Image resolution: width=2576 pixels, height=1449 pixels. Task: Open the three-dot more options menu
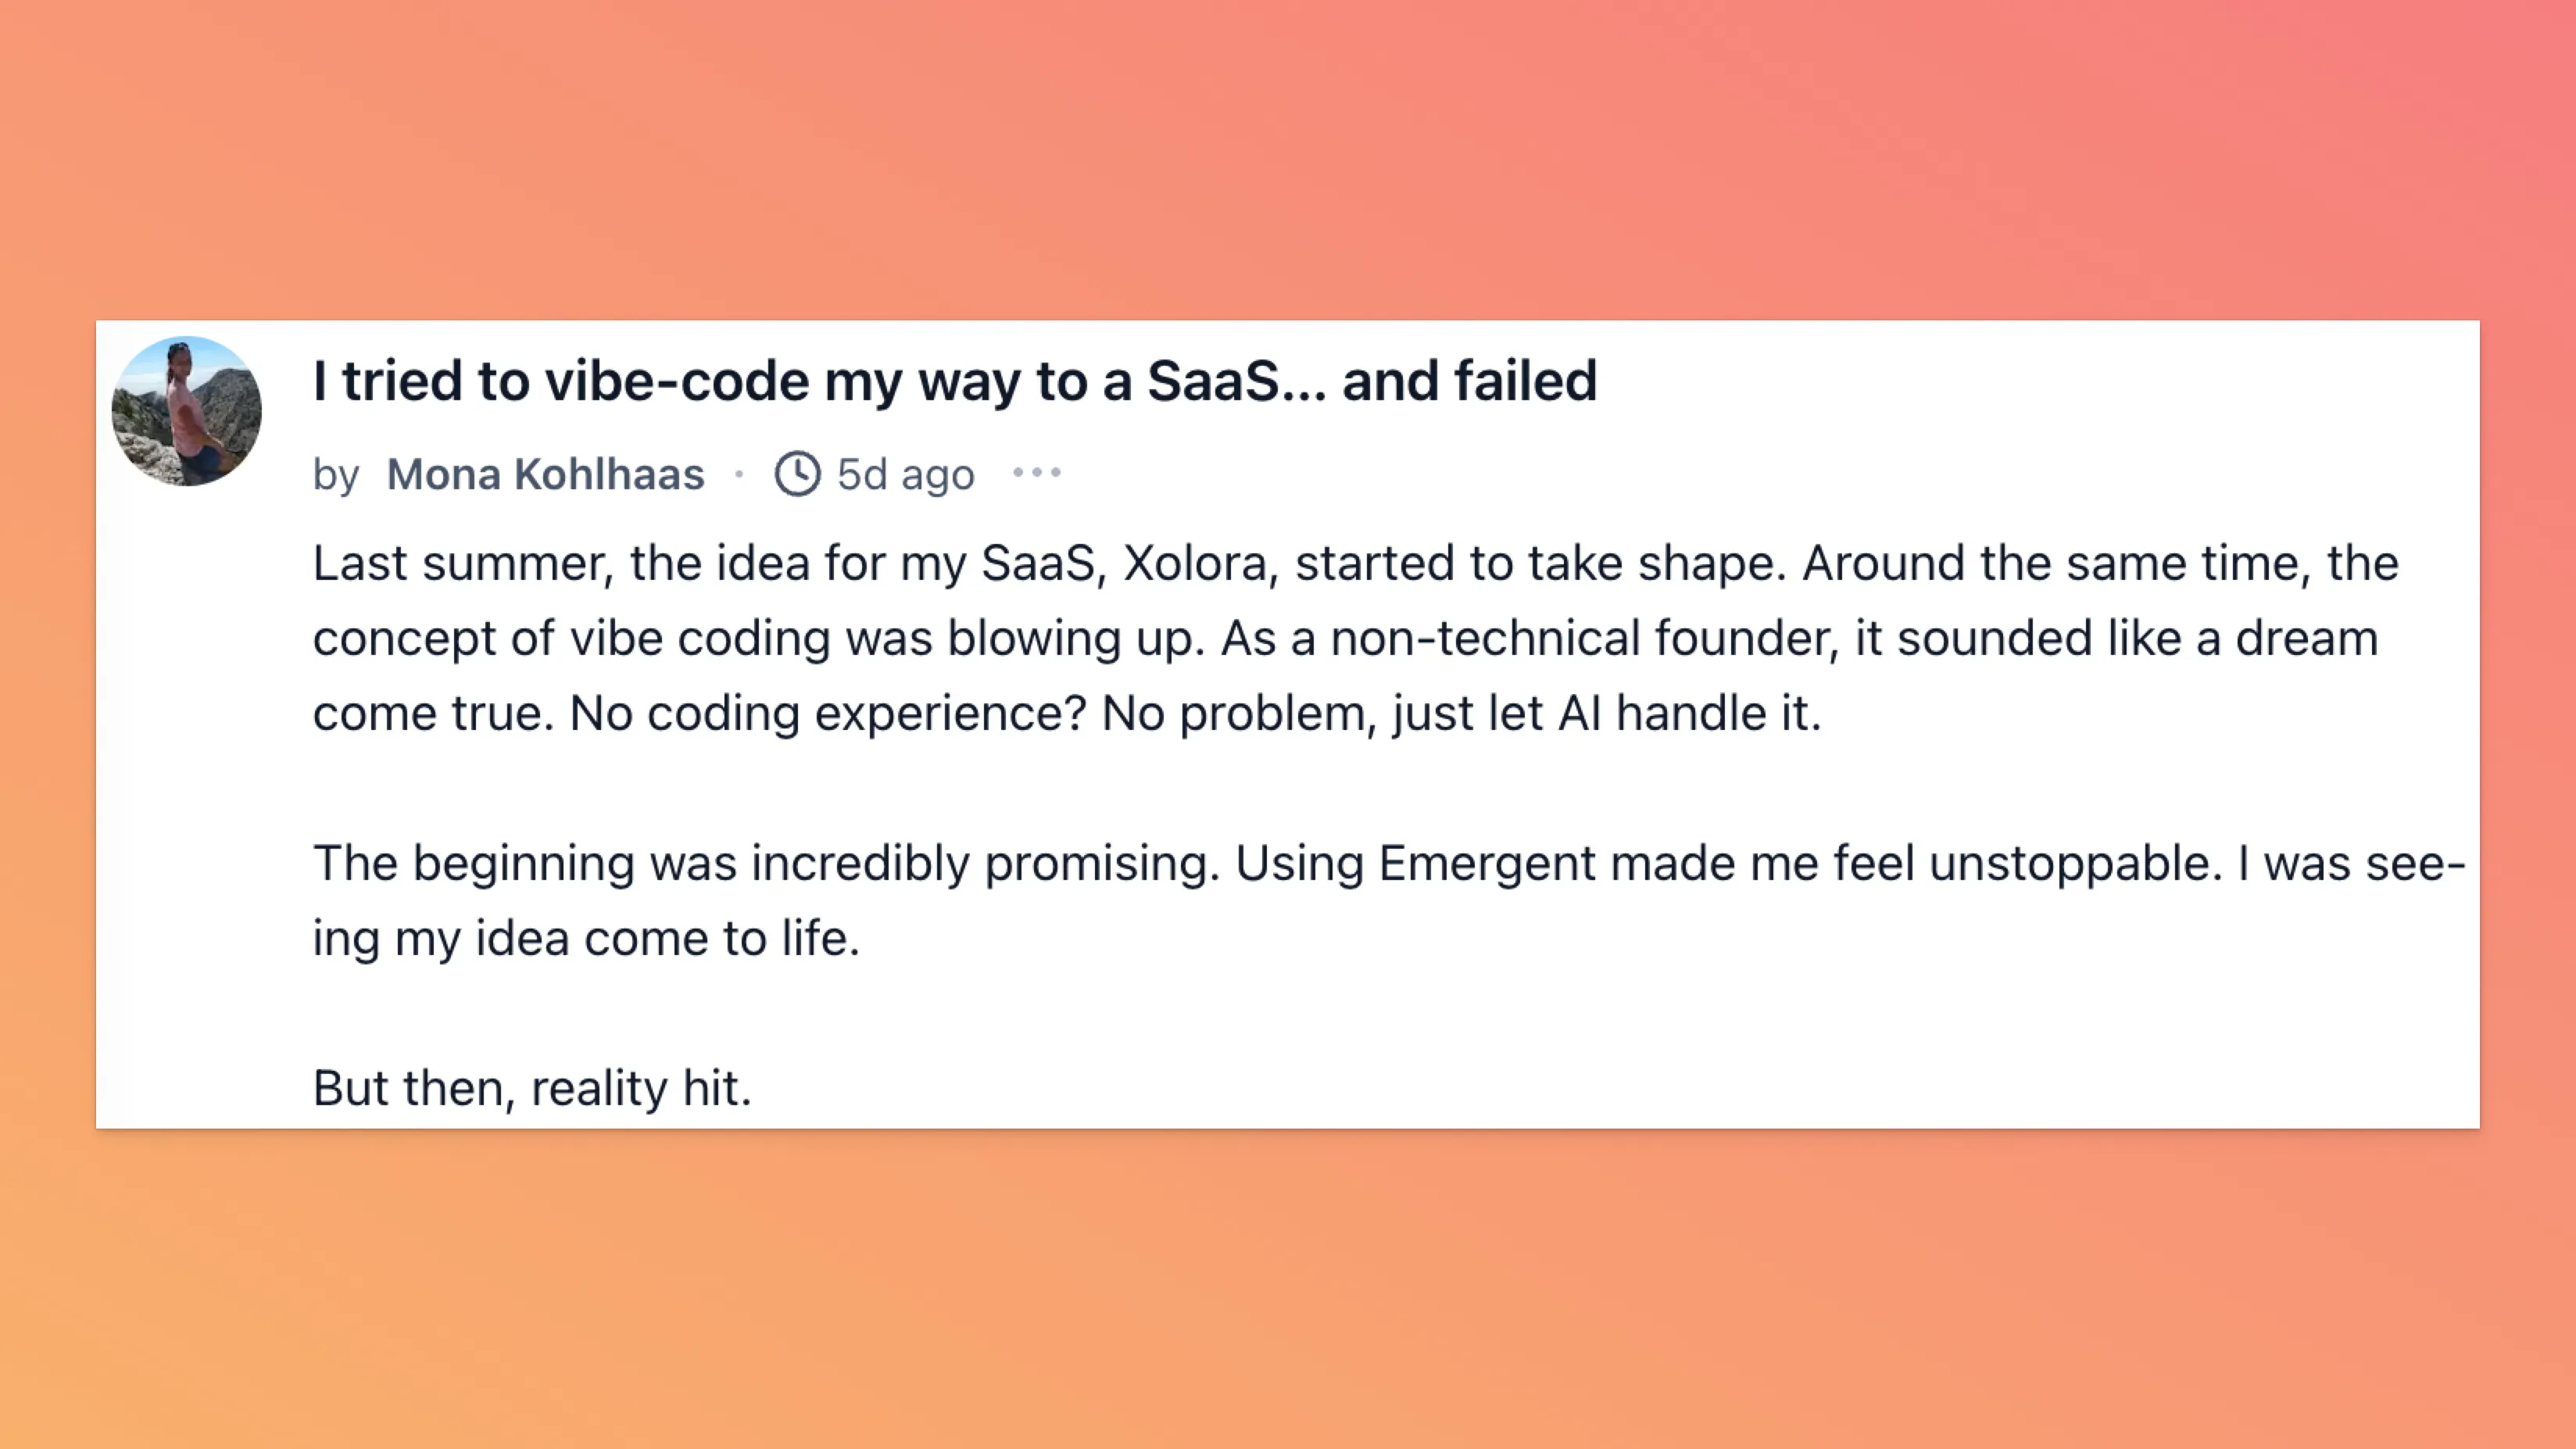1037,473
